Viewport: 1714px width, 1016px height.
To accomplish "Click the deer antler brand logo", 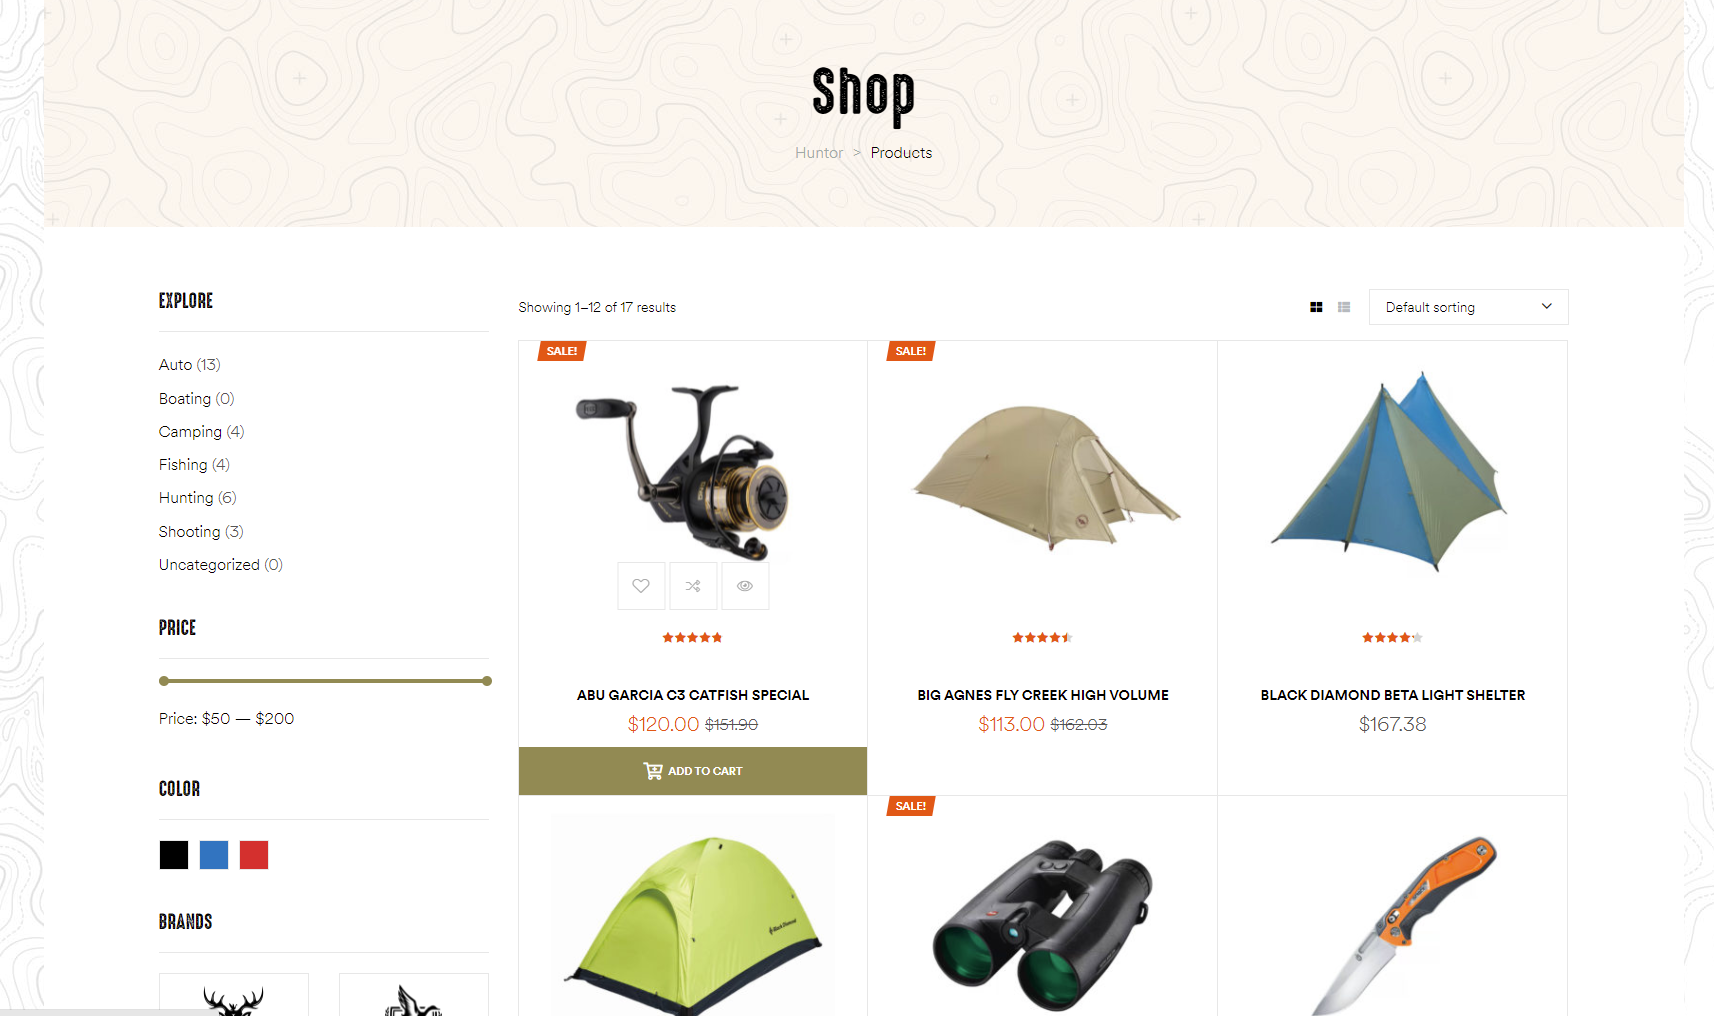I will pyautogui.click(x=234, y=995).
